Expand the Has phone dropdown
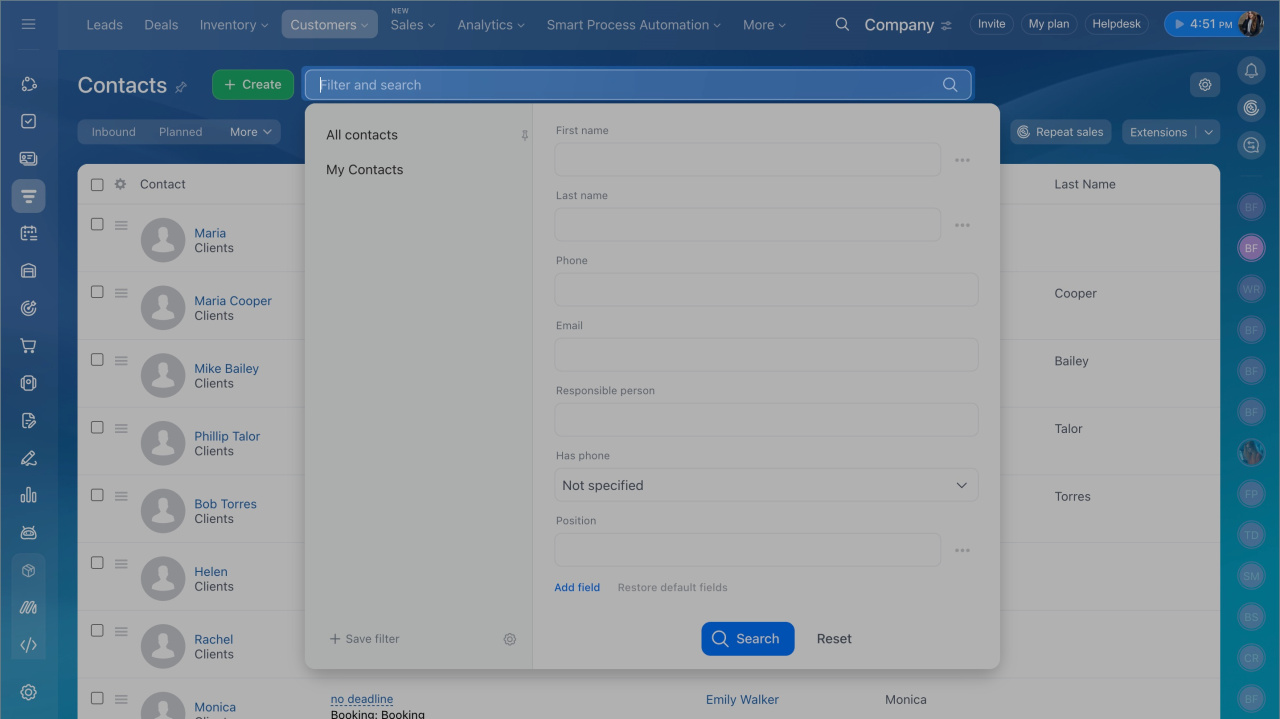Screen dimensions: 1280x719 click(766, 485)
